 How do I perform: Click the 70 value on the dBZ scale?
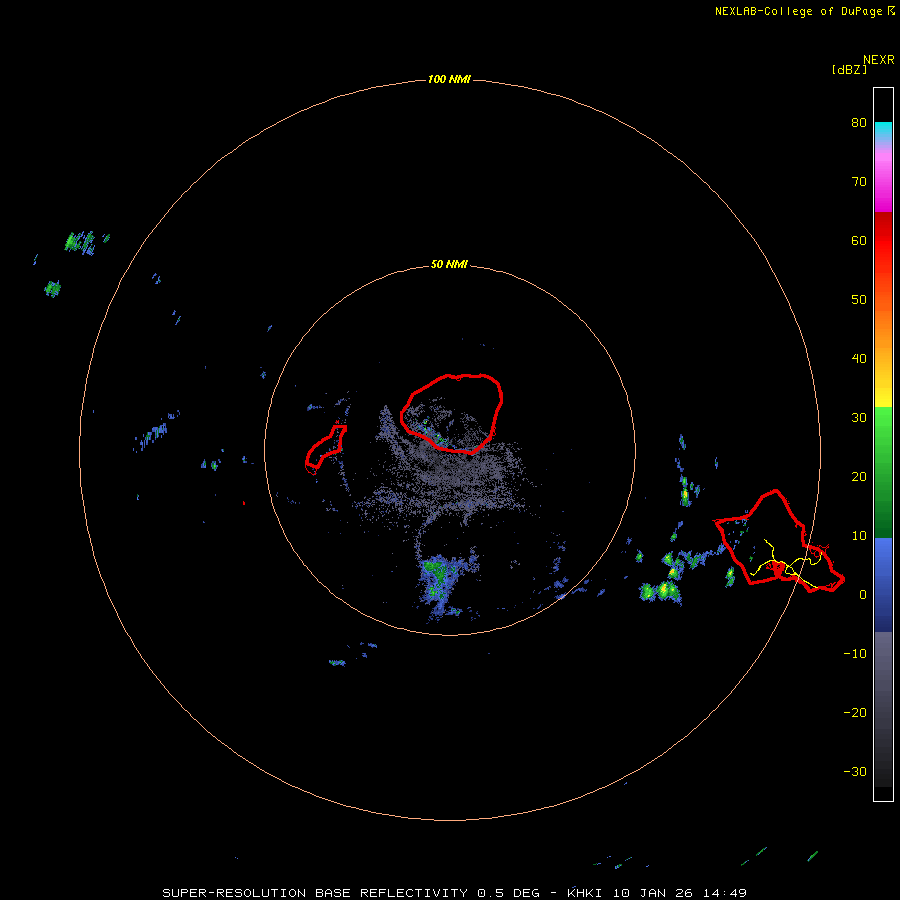(859, 182)
